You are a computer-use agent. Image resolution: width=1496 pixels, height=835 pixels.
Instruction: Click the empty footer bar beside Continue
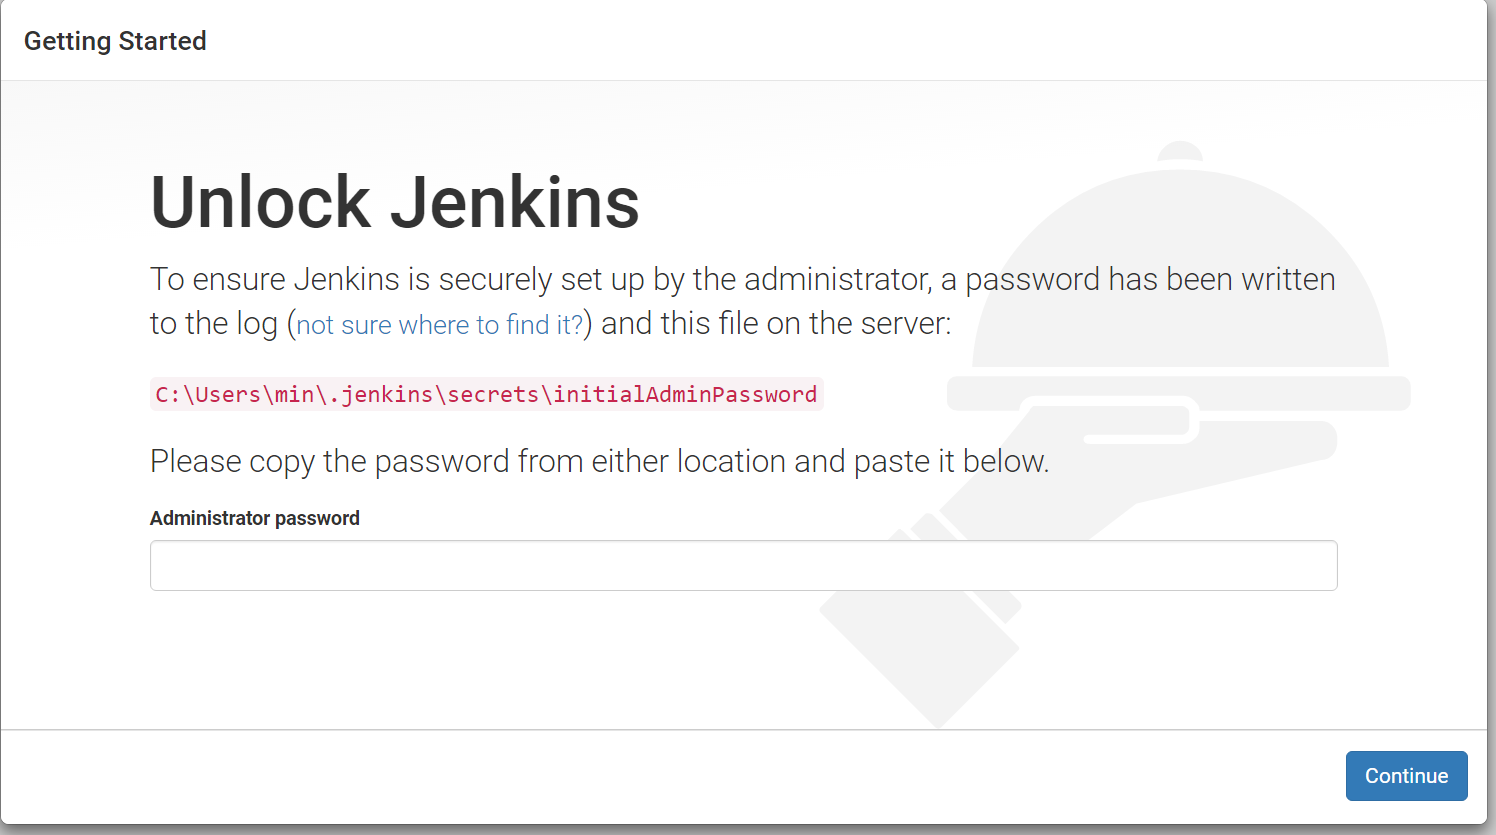click(672, 776)
